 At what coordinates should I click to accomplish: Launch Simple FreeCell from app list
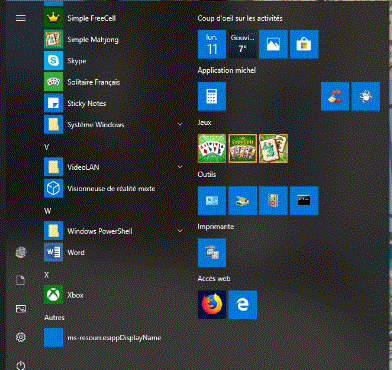click(x=115, y=18)
